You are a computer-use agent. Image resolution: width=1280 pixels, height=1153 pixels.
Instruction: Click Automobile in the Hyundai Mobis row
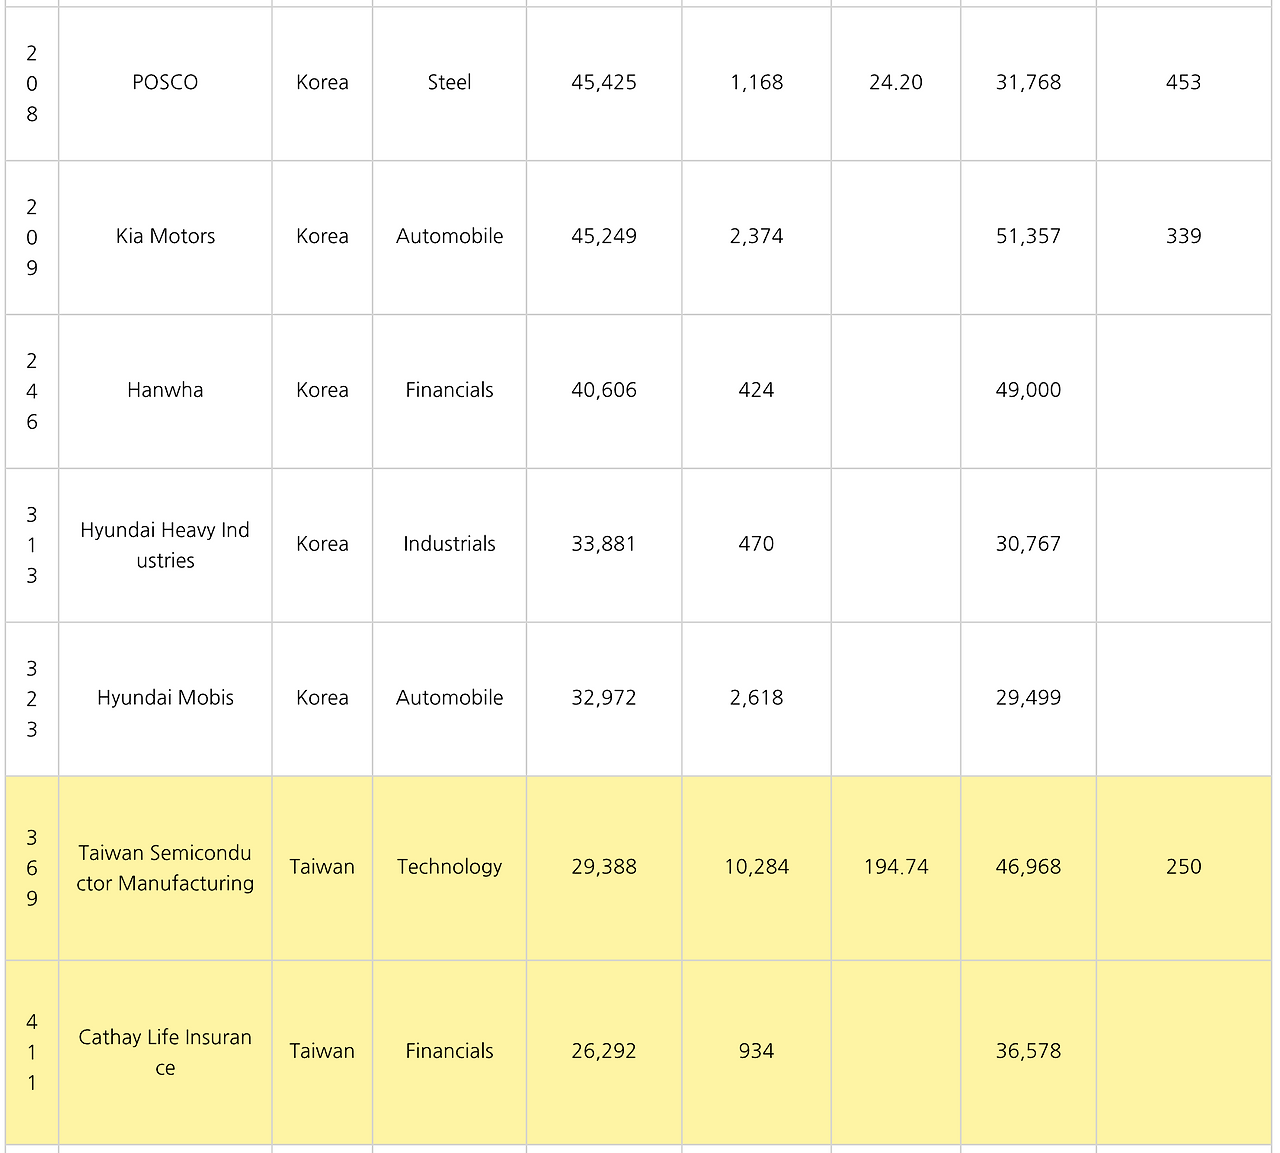click(x=449, y=699)
